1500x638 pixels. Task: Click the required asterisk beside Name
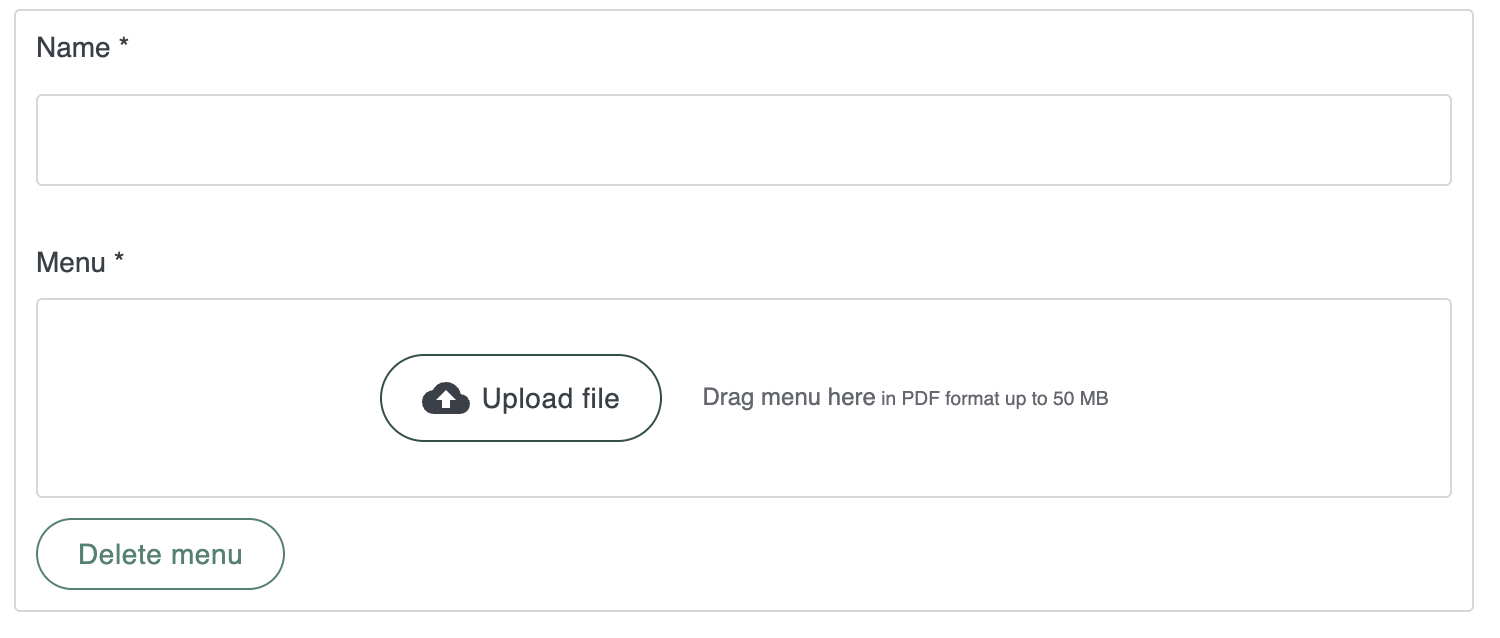124,47
